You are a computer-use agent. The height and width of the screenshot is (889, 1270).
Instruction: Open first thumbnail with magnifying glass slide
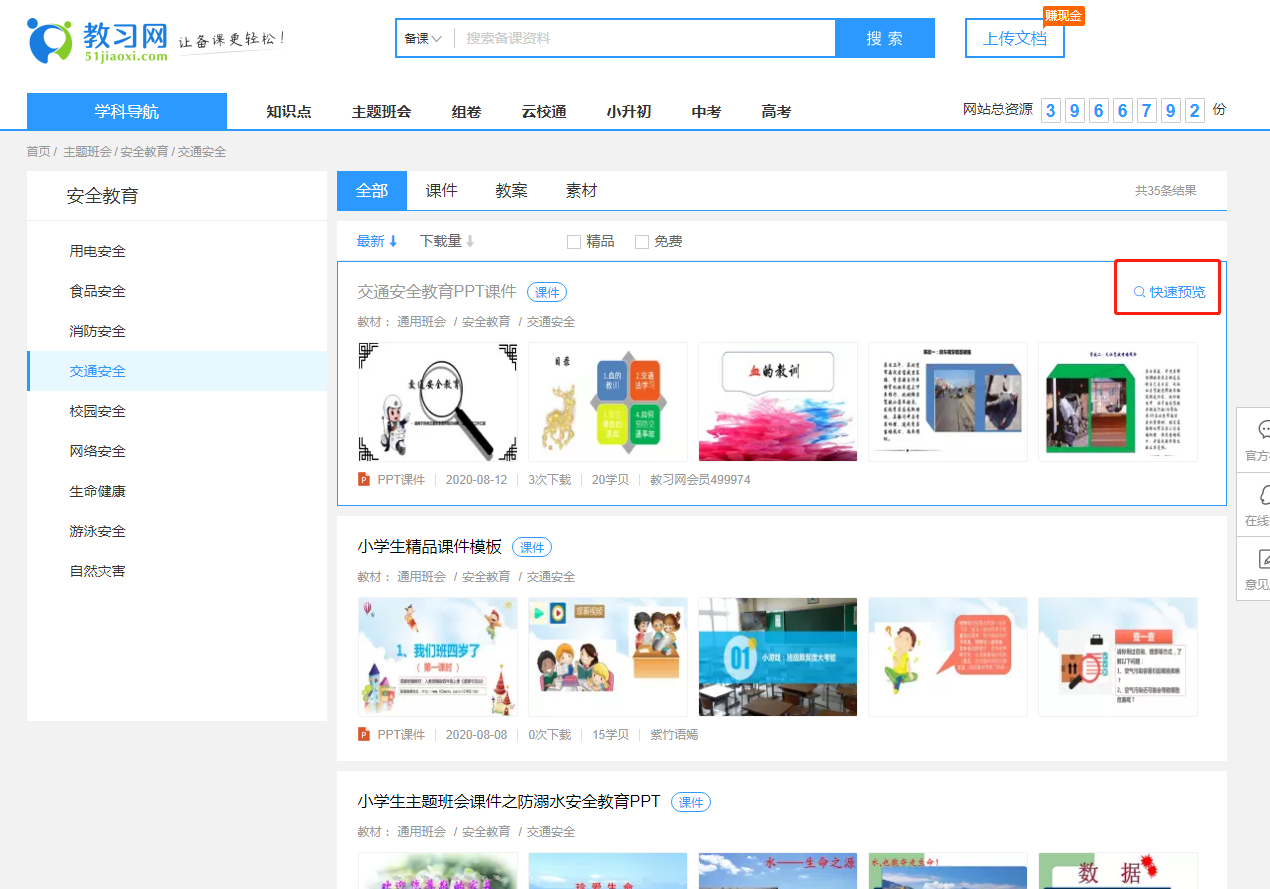click(438, 402)
